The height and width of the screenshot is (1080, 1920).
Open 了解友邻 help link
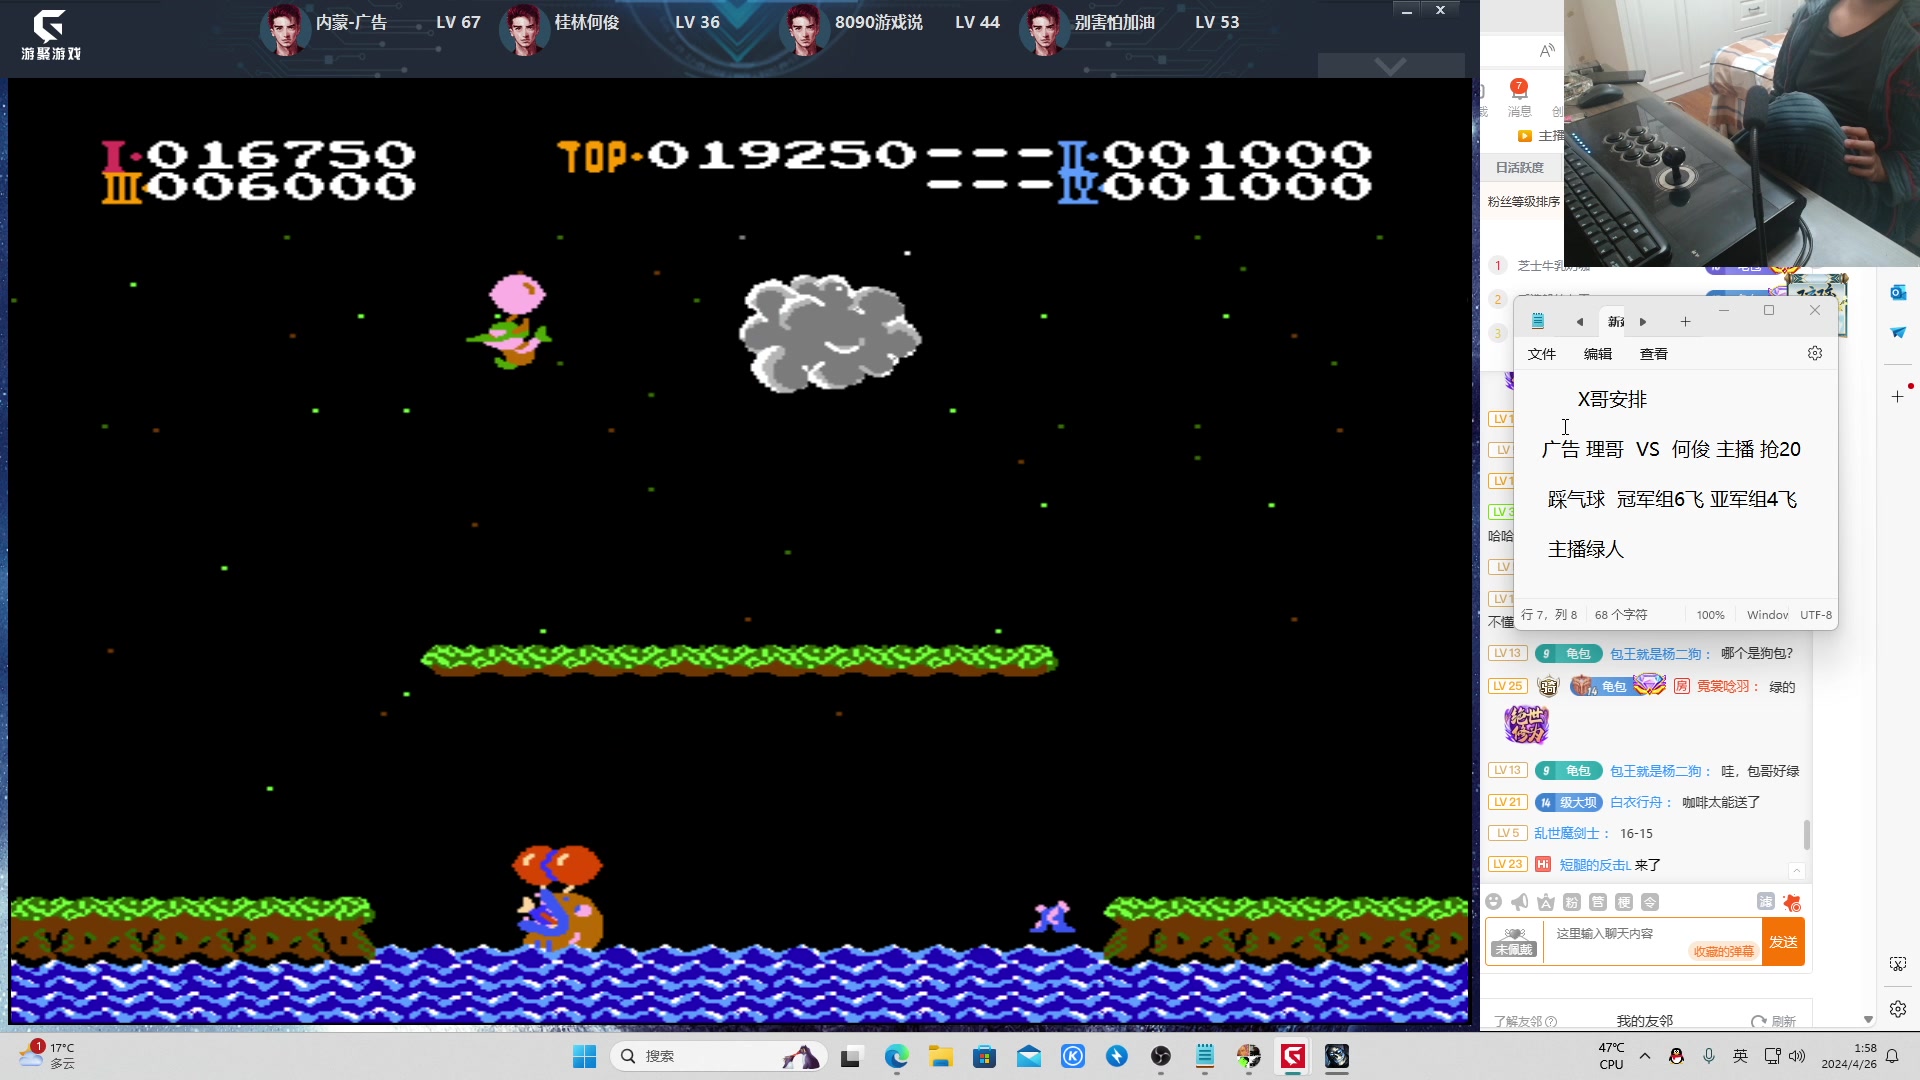[1525, 1021]
